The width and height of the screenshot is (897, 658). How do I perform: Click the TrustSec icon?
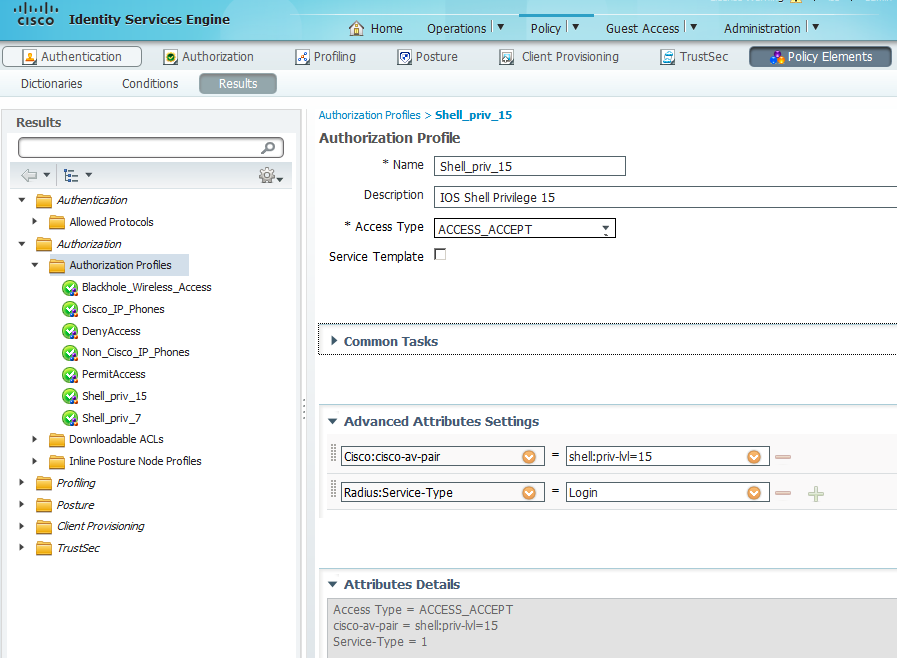[x=667, y=57]
